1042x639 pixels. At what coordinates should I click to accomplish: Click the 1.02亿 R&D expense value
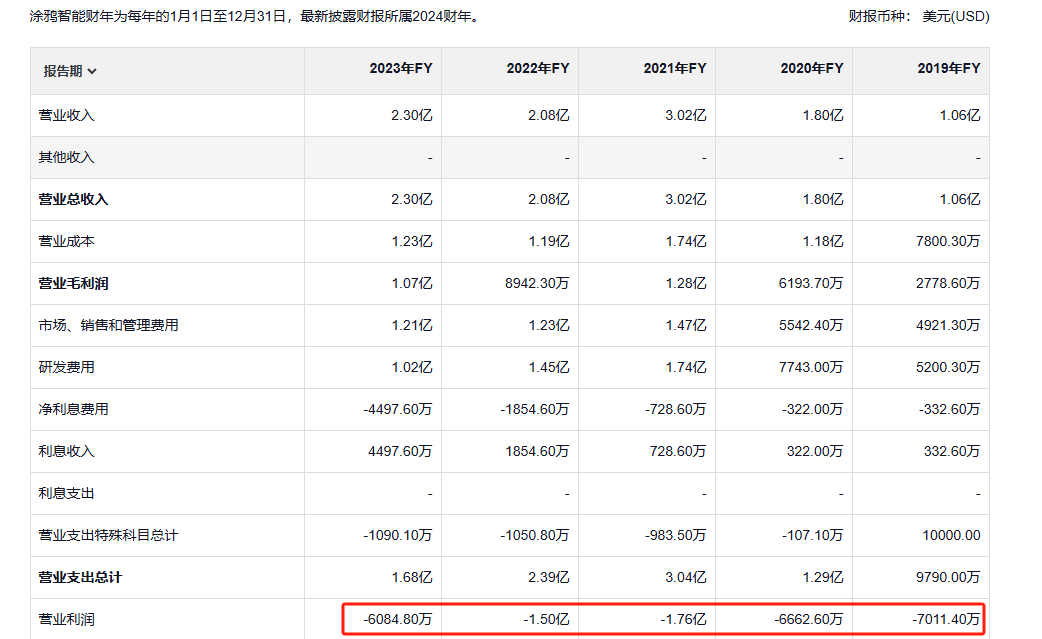(x=412, y=367)
